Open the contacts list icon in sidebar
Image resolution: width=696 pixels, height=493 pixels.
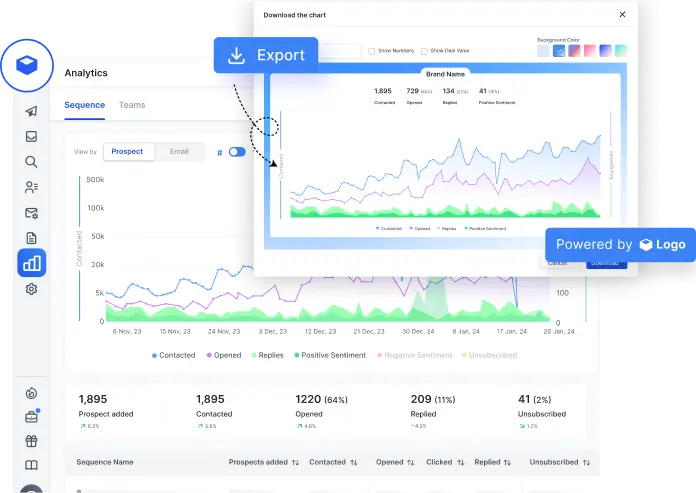pyautogui.click(x=32, y=187)
